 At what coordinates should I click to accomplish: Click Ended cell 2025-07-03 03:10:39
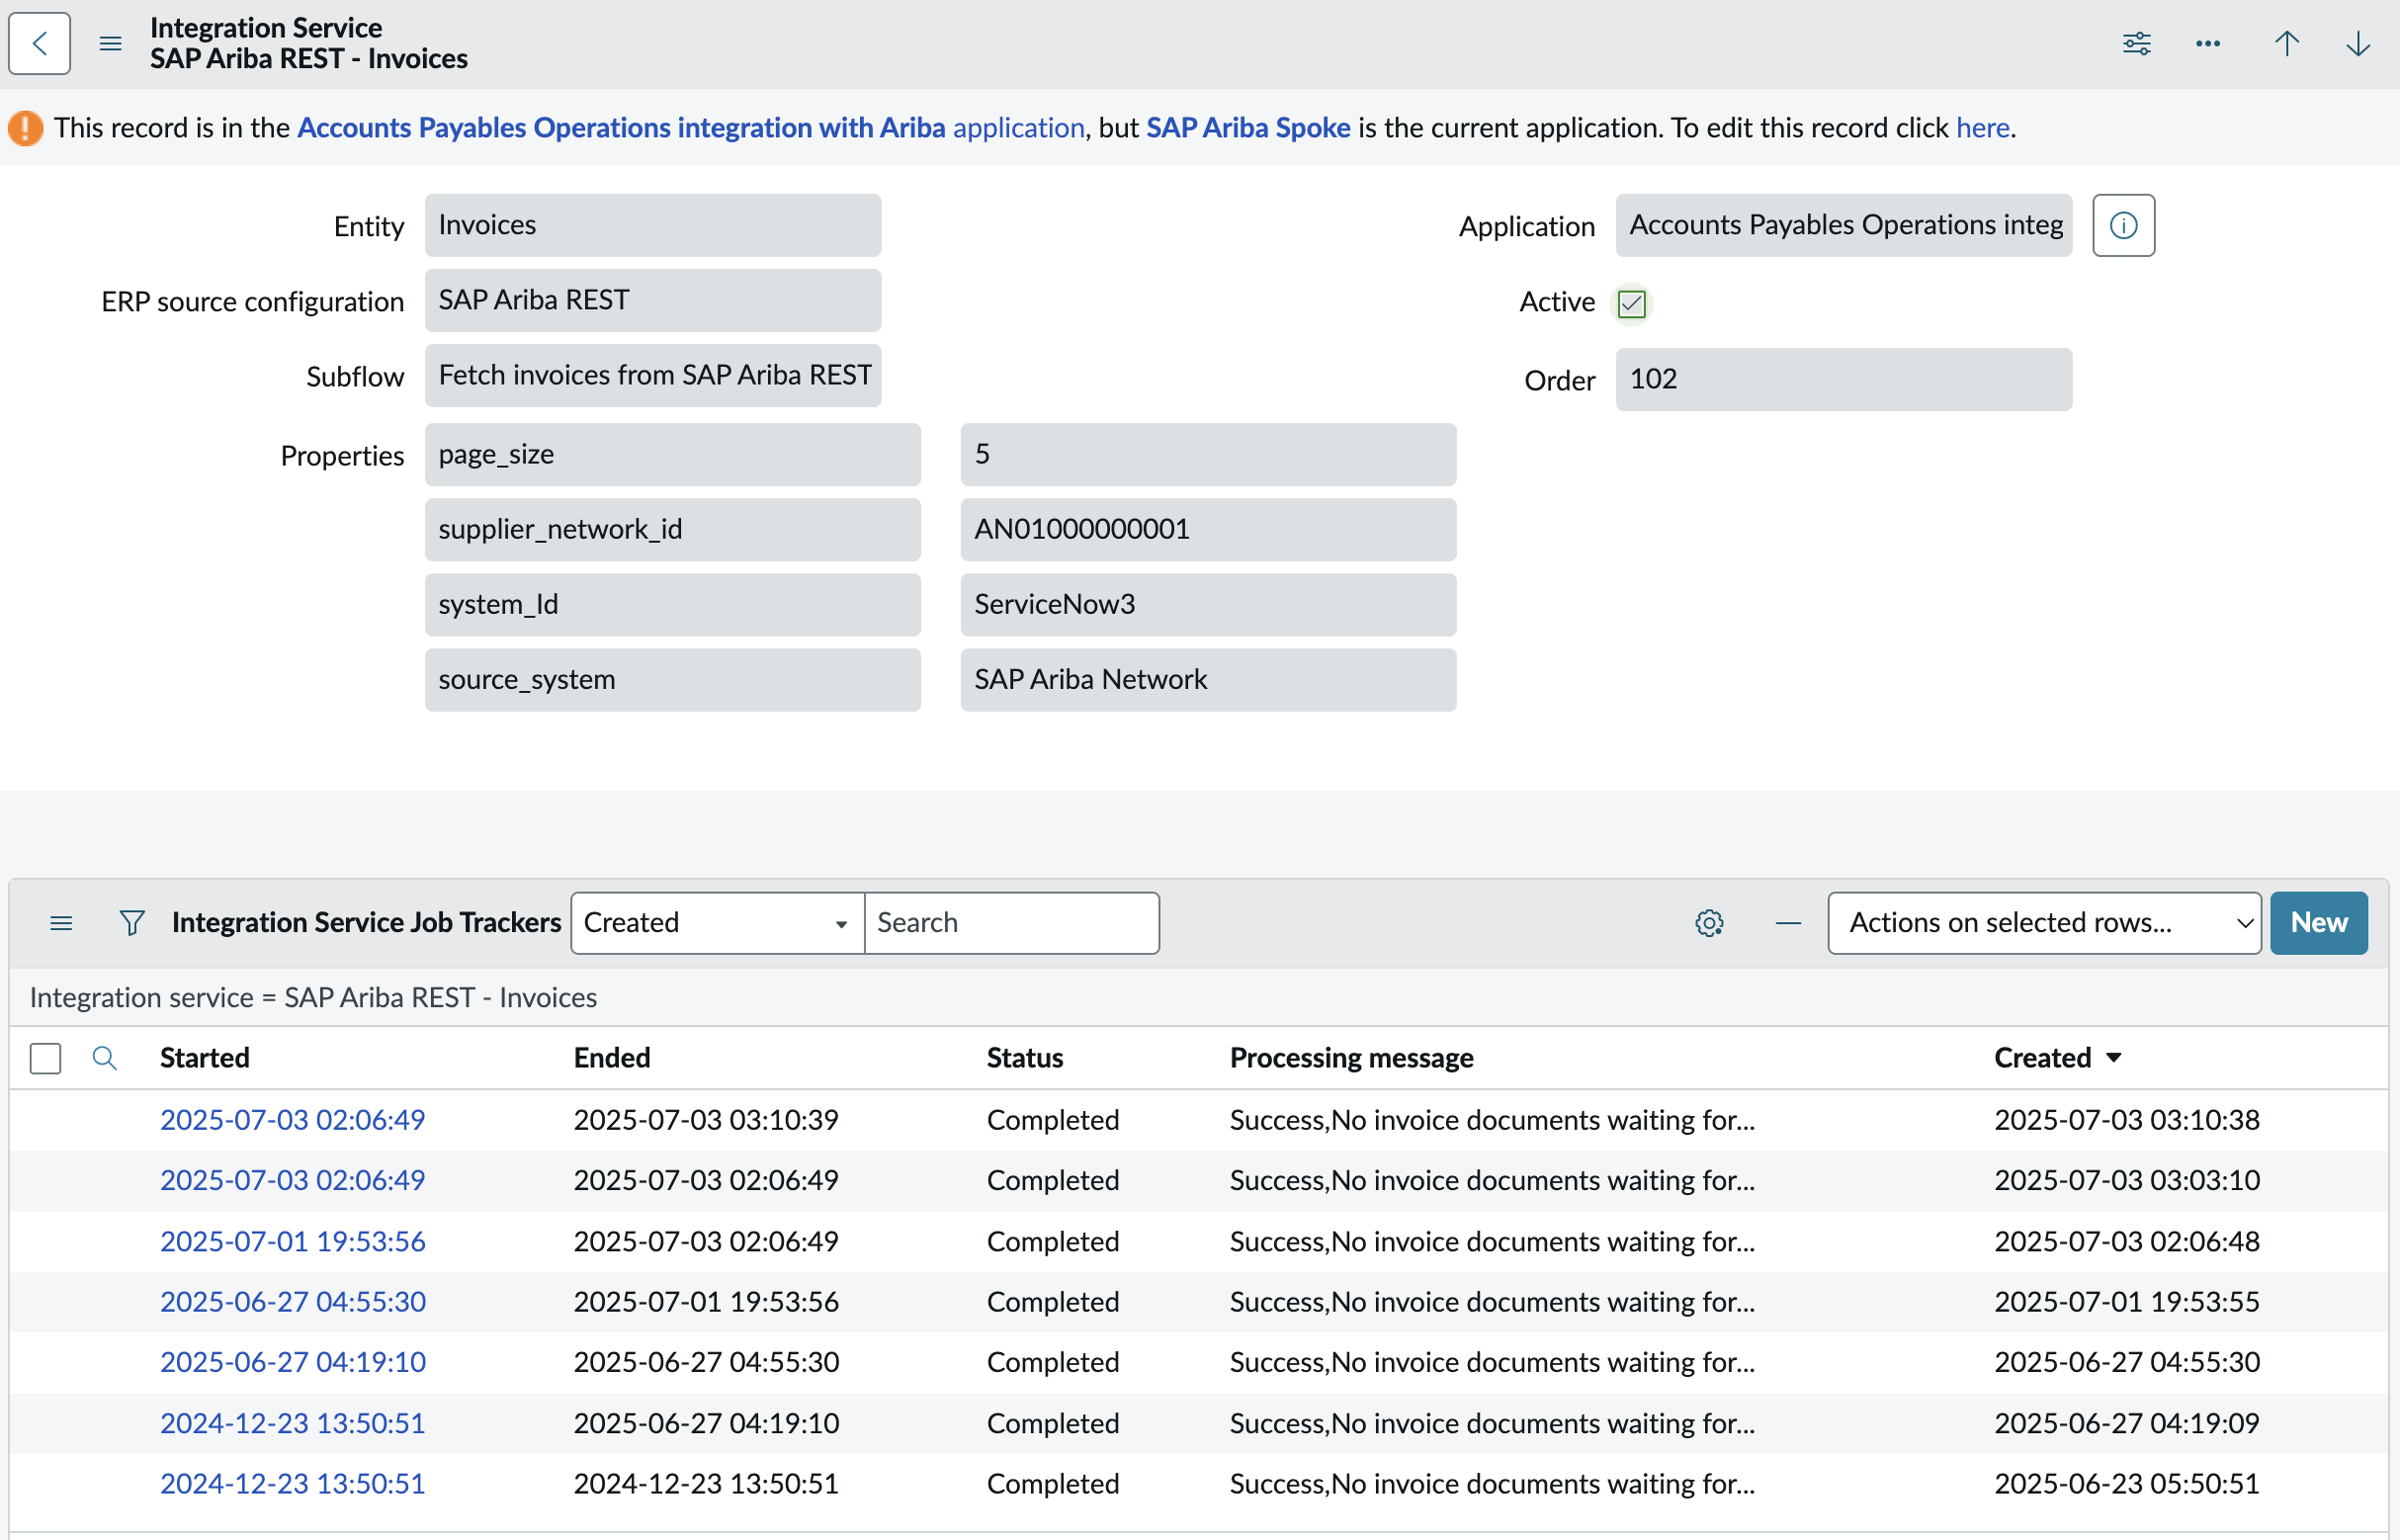click(x=706, y=1120)
